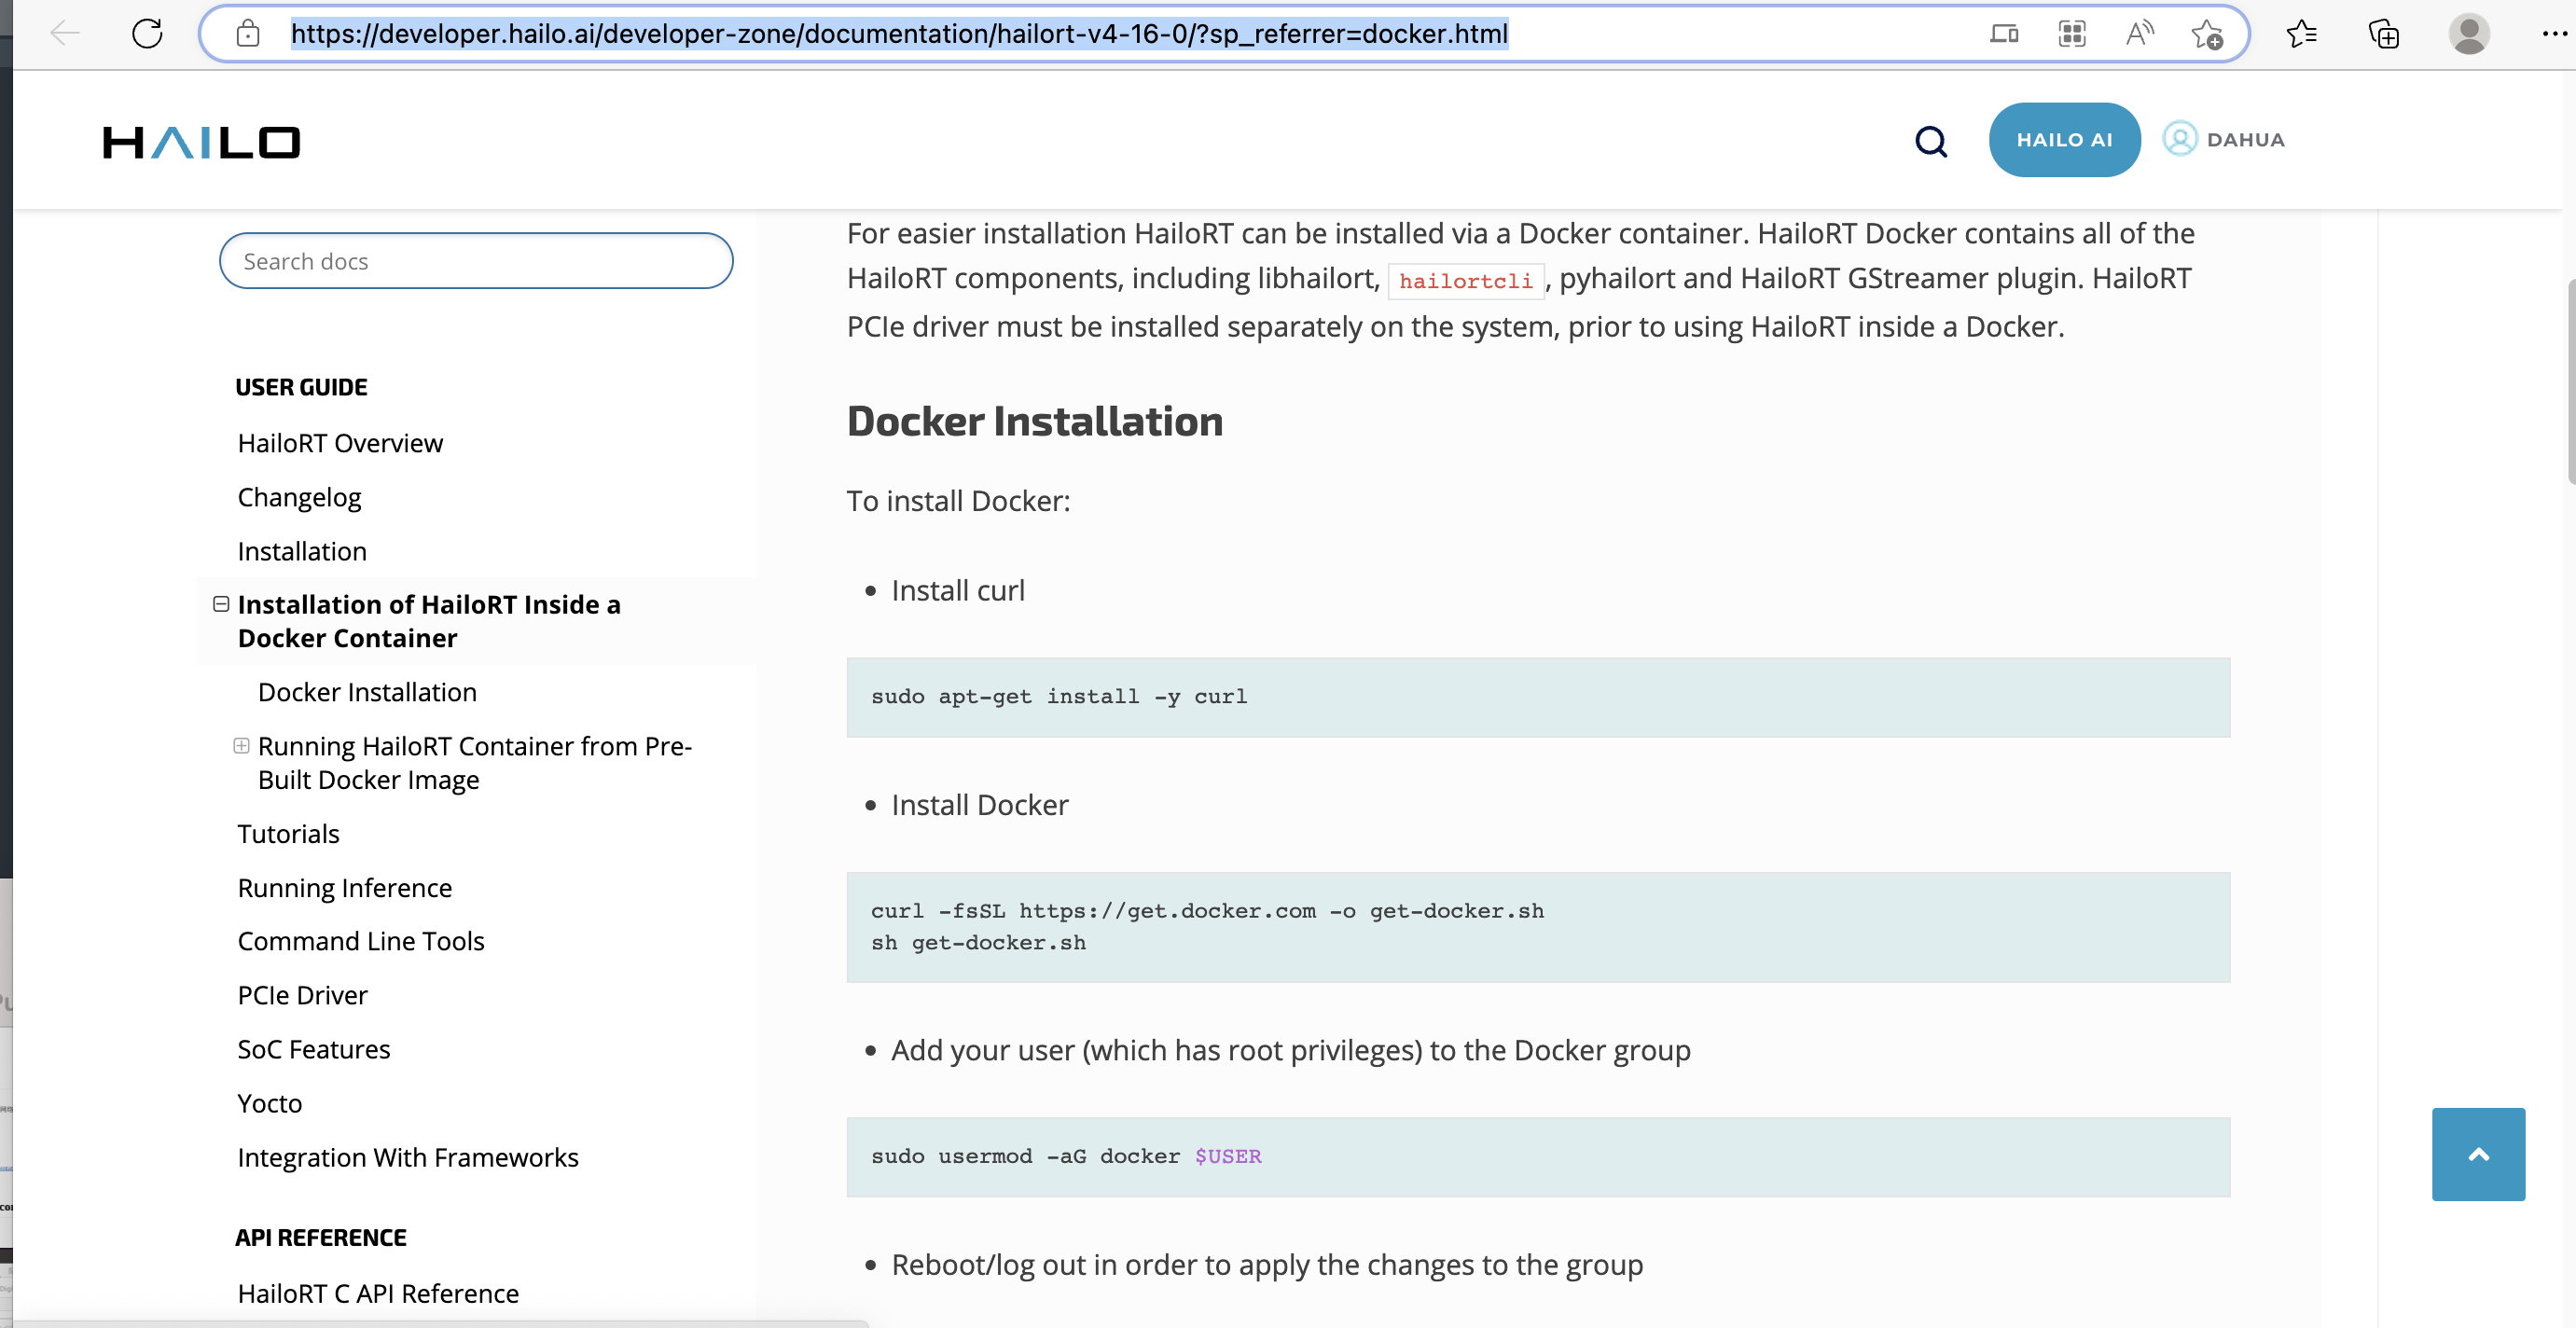The width and height of the screenshot is (2576, 1328).
Task: Open Command Line Tools page
Action: click(x=360, y=941)
